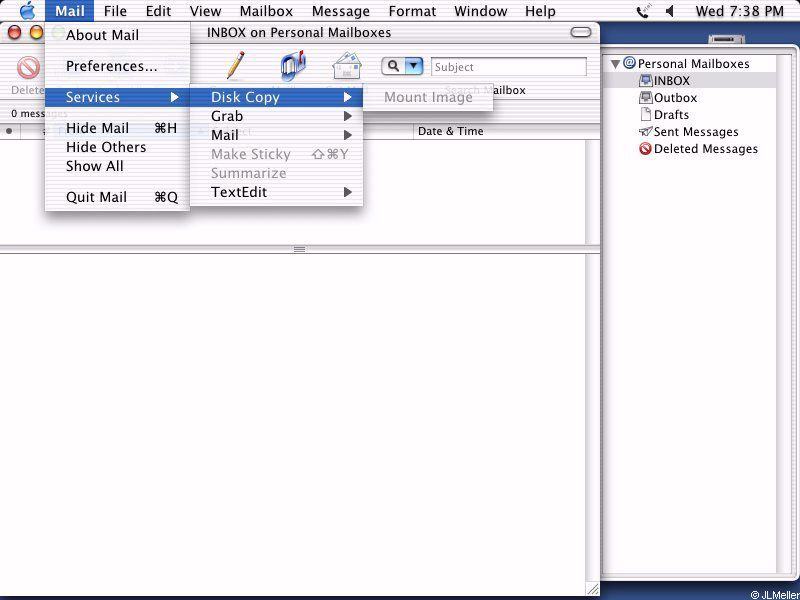
Task: Expand the Grab services submenu
Action: pos(276,116)
